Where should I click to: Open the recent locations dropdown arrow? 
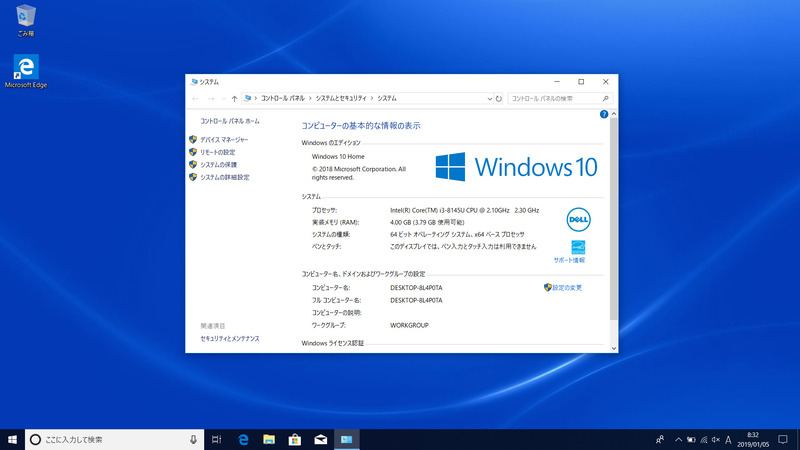point(223,98)
